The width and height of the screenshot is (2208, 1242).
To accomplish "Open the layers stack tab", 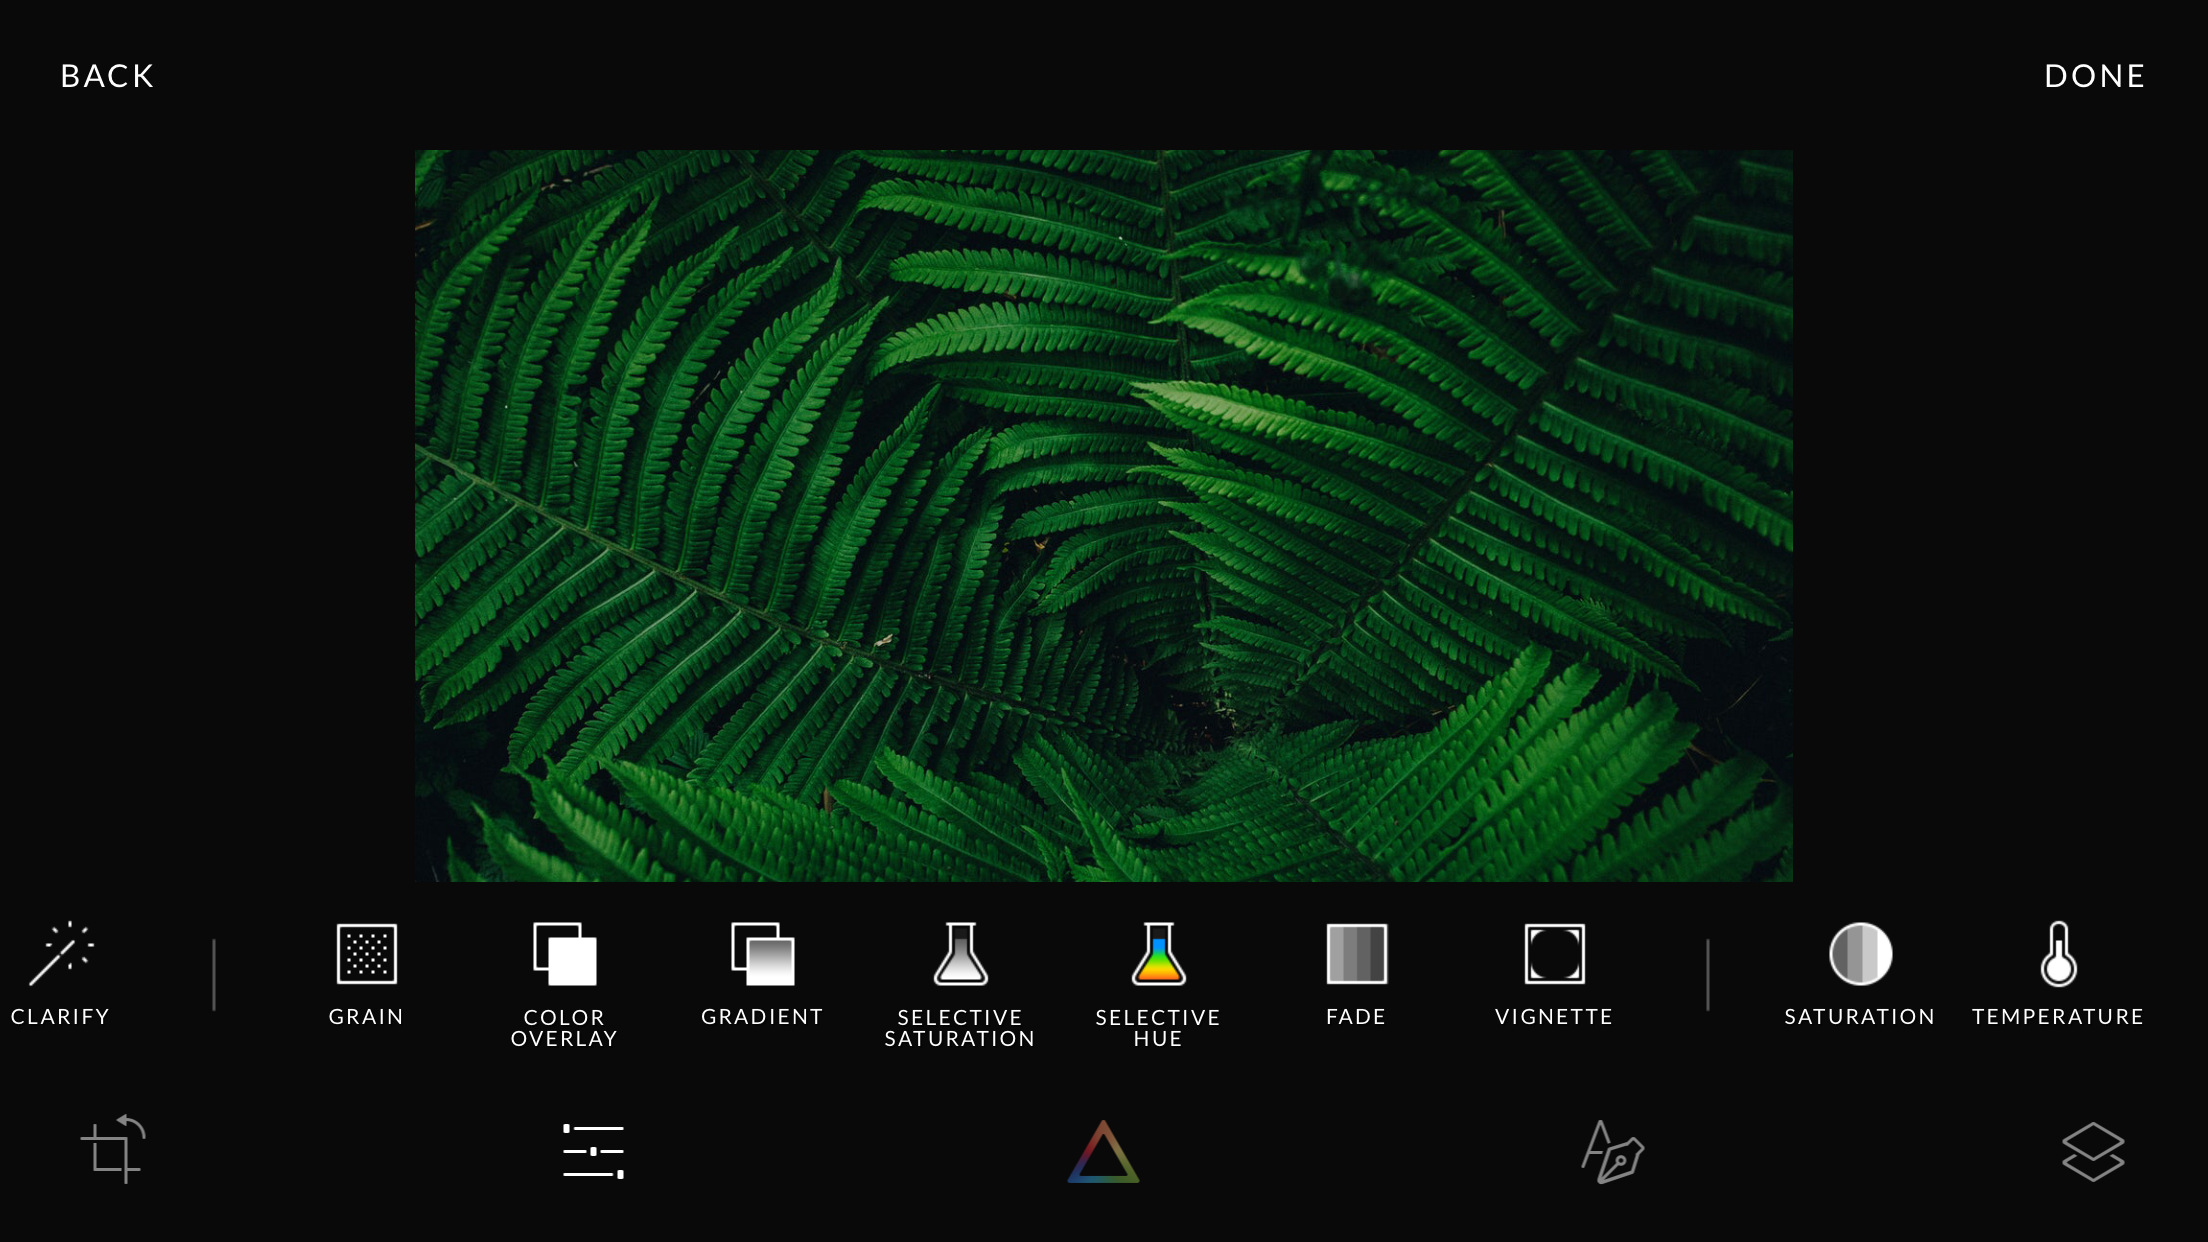I will coord(2093,1151).
